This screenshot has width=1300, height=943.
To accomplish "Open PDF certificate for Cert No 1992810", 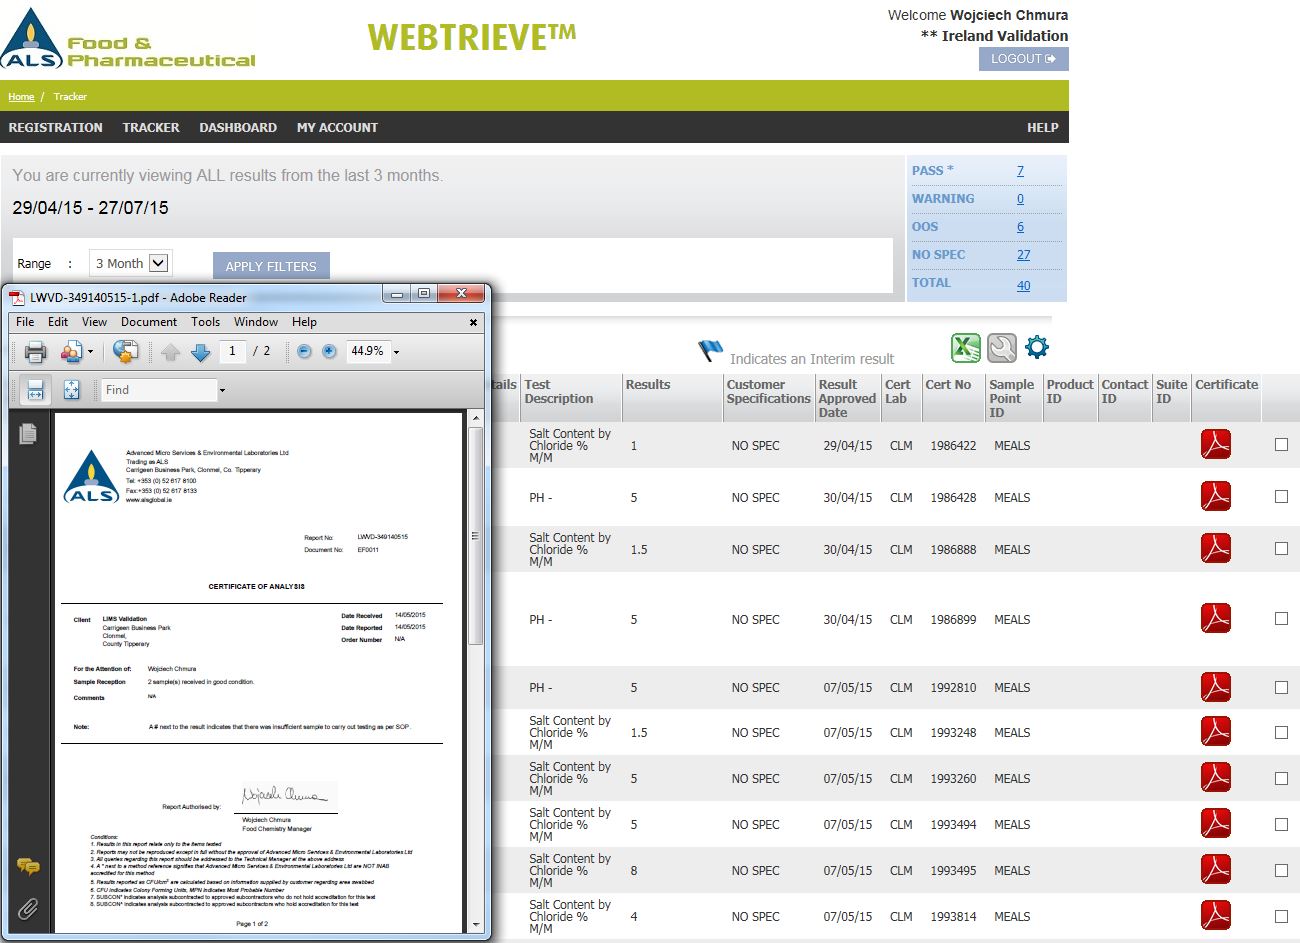I will coord(1215,686).
